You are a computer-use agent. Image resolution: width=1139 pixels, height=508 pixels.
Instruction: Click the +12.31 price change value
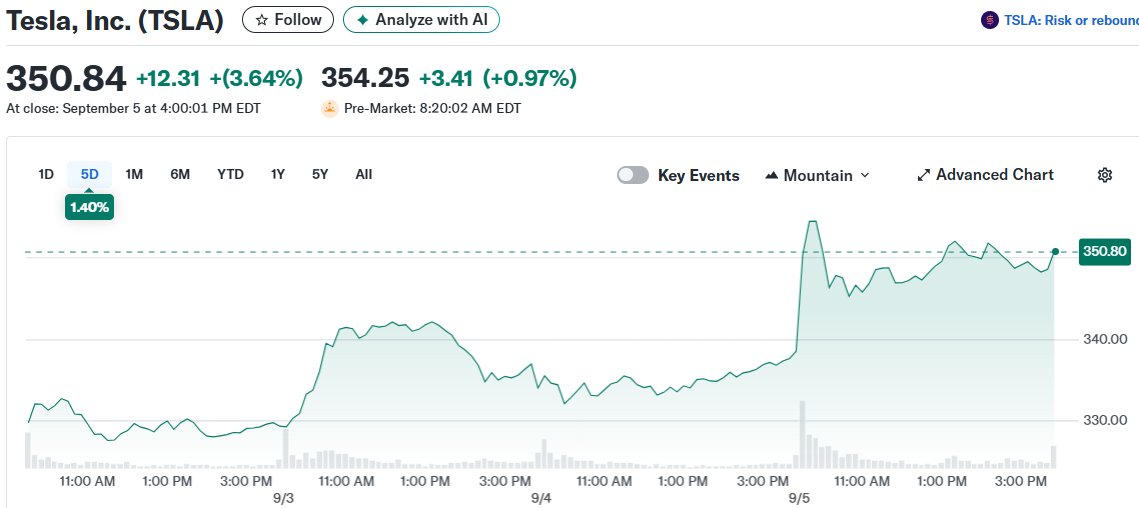(x=169, y=78)
